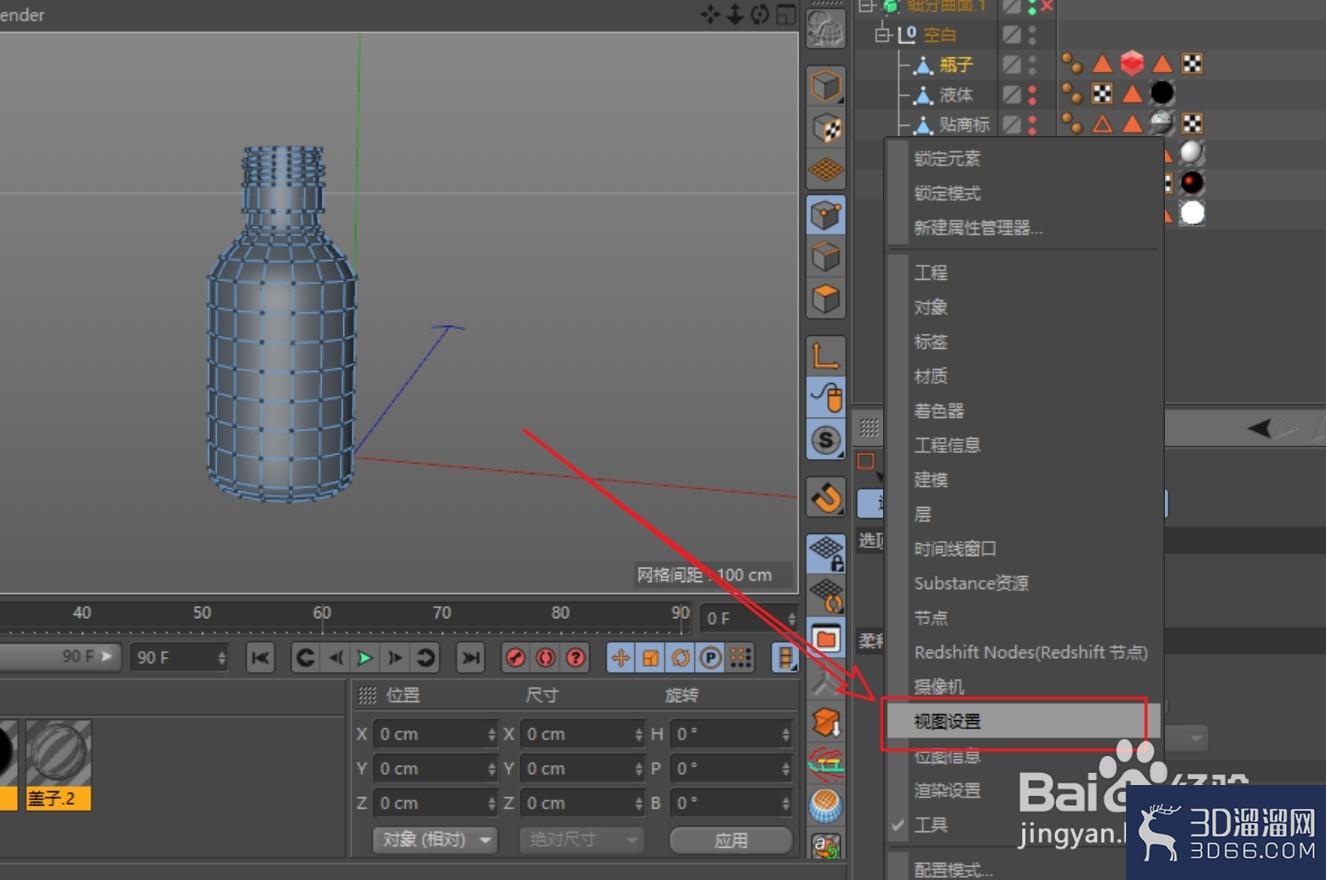The height and width of the screenshot is (880, 1326).
Task: Open the 绝对尺寸 size dropdown
Action: (582, 839)
